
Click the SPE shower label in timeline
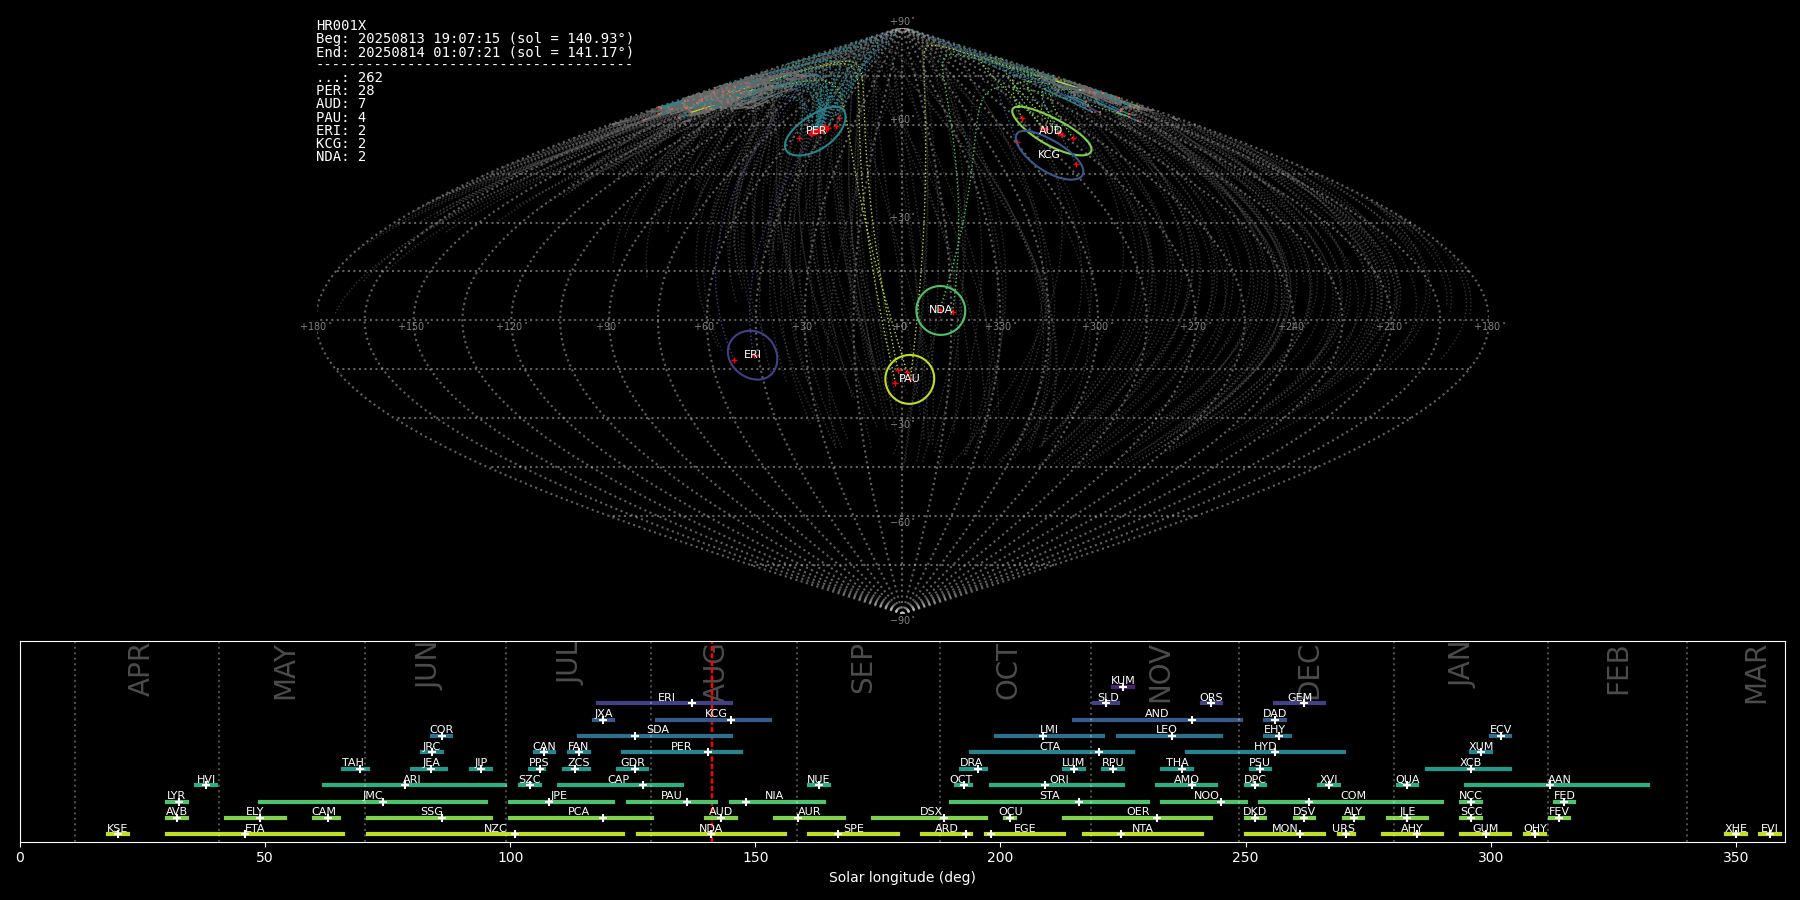tap(853, 829)
